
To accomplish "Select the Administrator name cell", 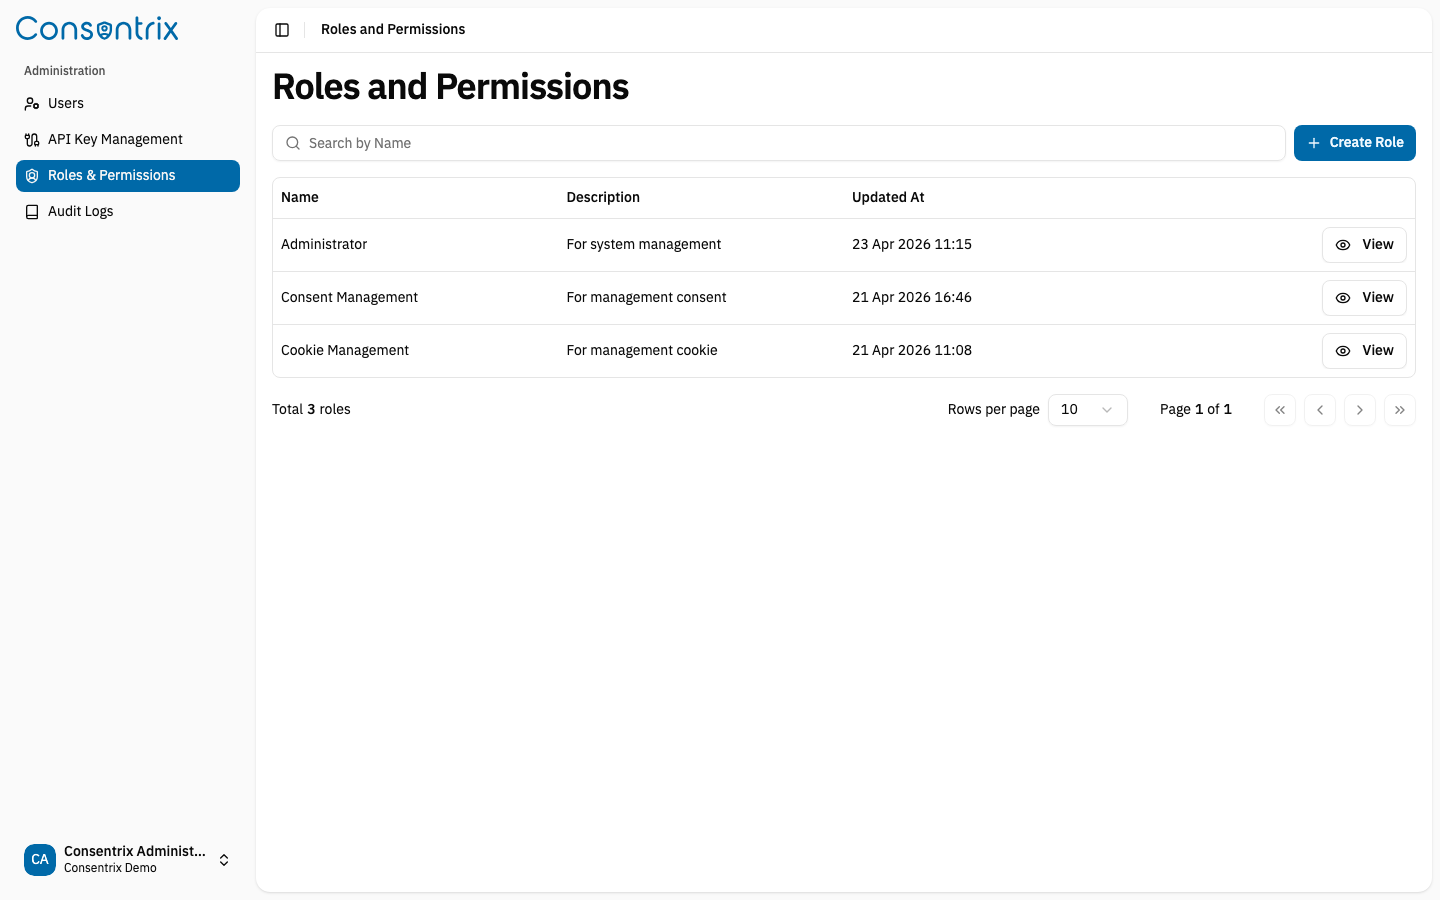I will pyautogui.click(x=324, y=245).
